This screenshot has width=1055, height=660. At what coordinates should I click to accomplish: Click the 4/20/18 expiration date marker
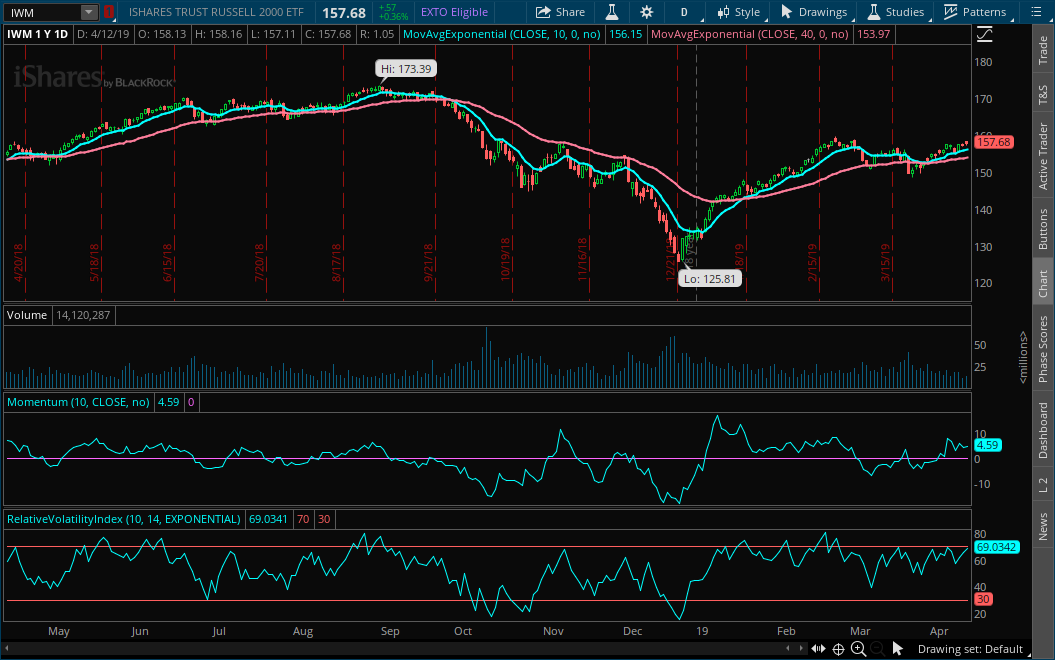pyautogui.click(x=18, y=262)
